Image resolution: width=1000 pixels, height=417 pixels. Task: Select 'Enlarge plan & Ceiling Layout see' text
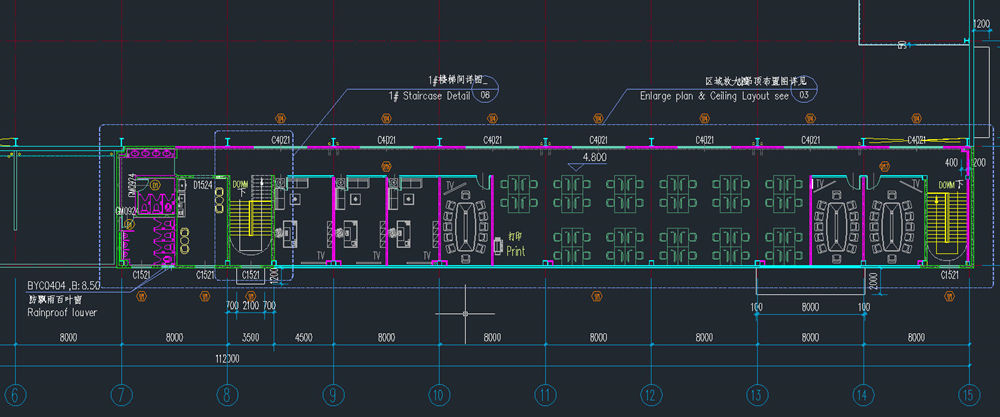pyautogui.click(x=714, y=96)
